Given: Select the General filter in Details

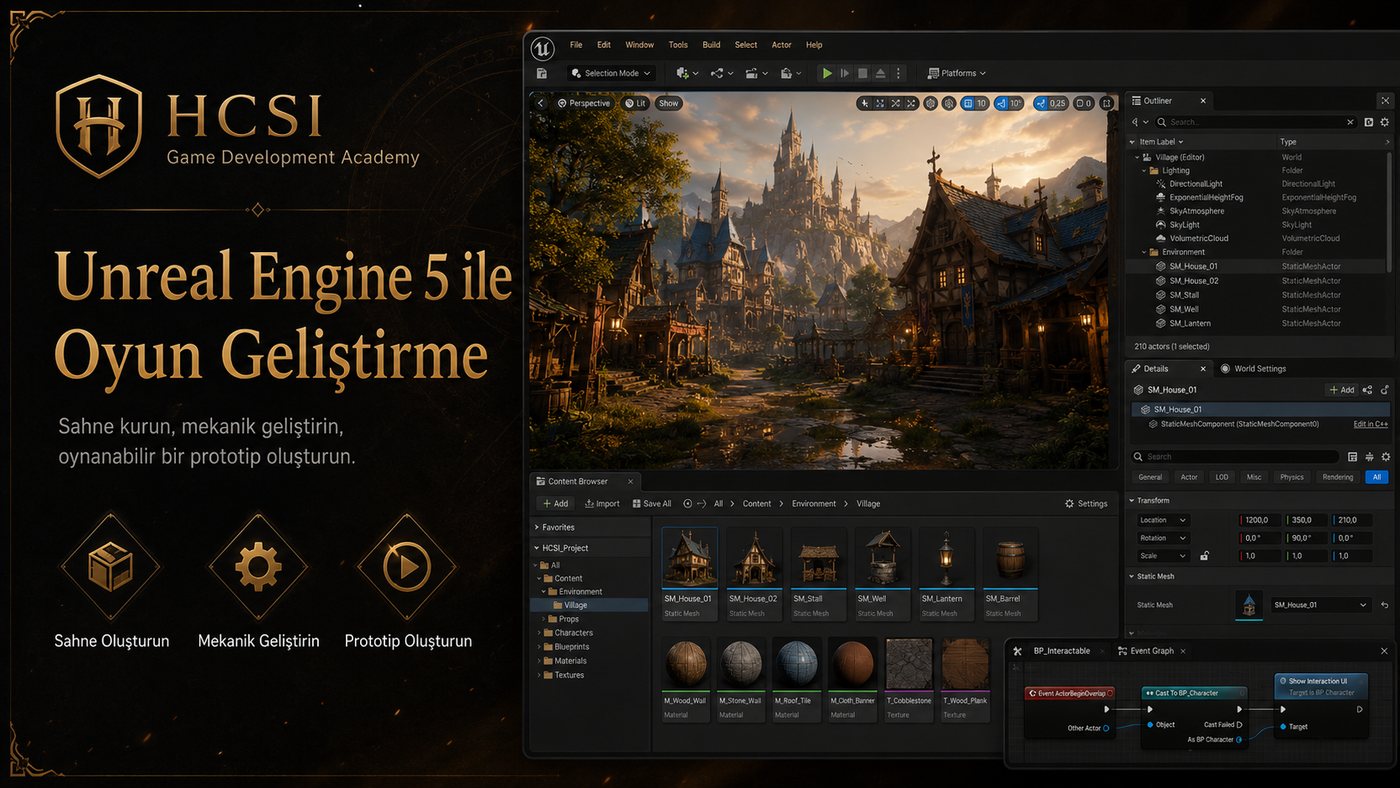Looking at the screenshot, I should coord(1150,477).
